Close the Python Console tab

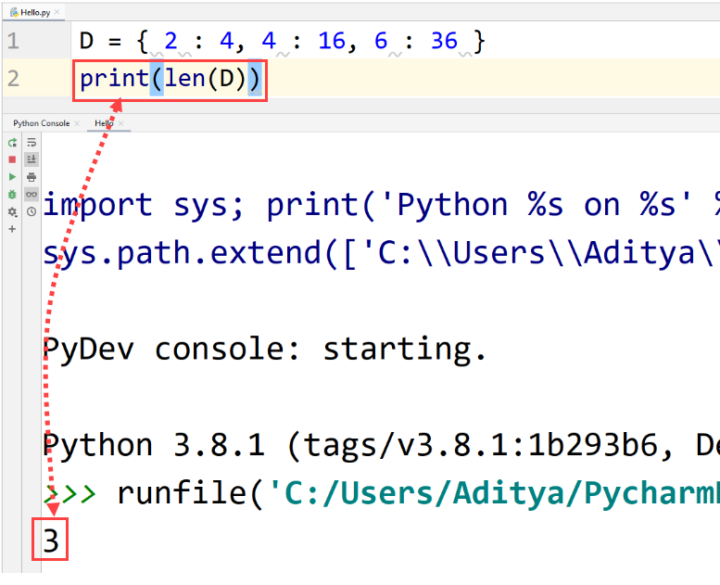(77, 123)
